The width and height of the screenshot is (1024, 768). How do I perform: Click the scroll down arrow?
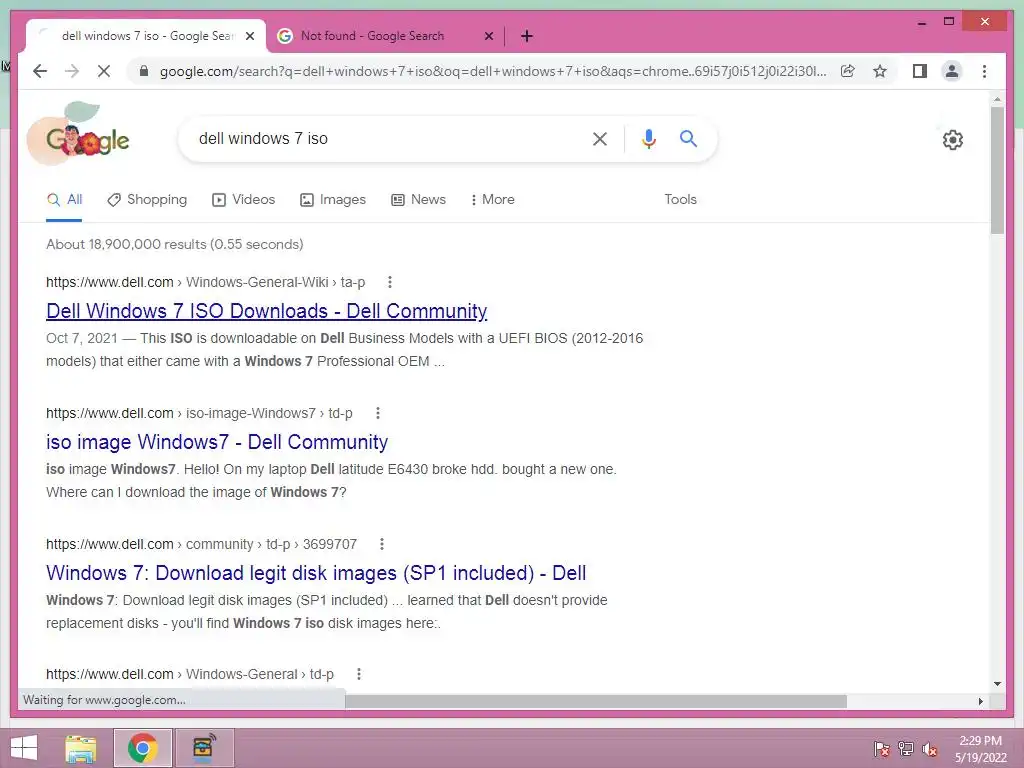click(x=997, y=684)
